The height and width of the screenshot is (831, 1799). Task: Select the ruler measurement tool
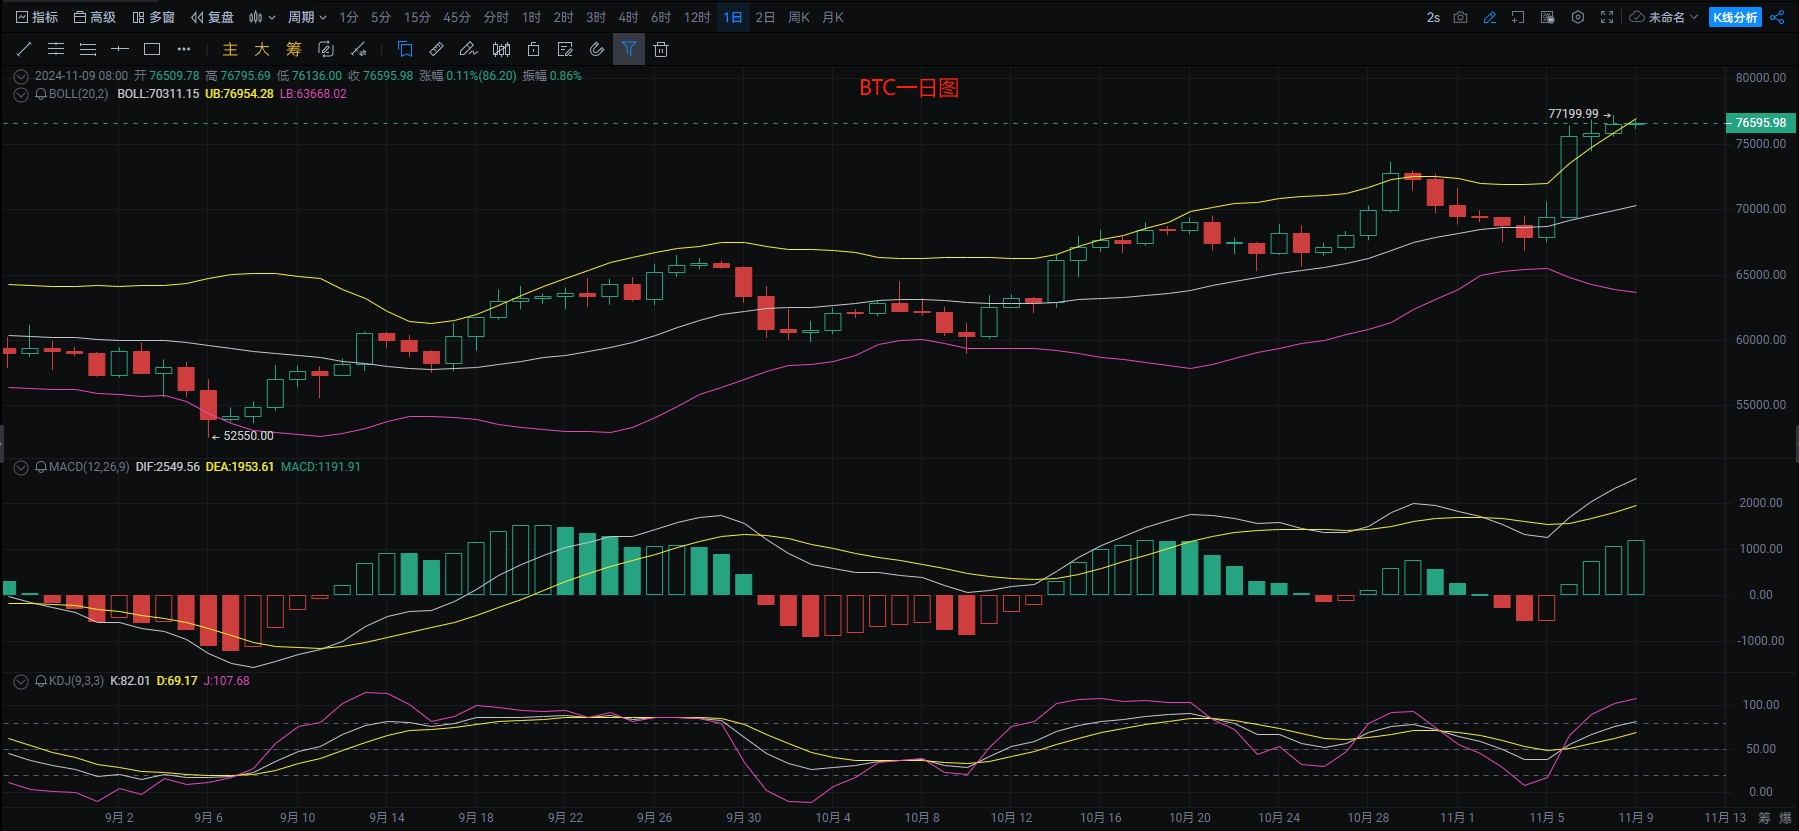(436, 49)
